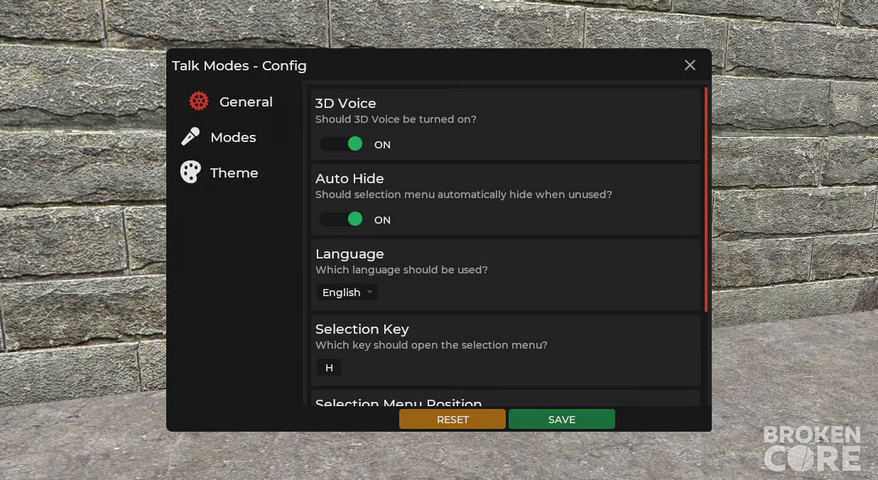Close the Talk Modes config window
The height and width of the screenshot is (480, 878).
coord(690,65)
